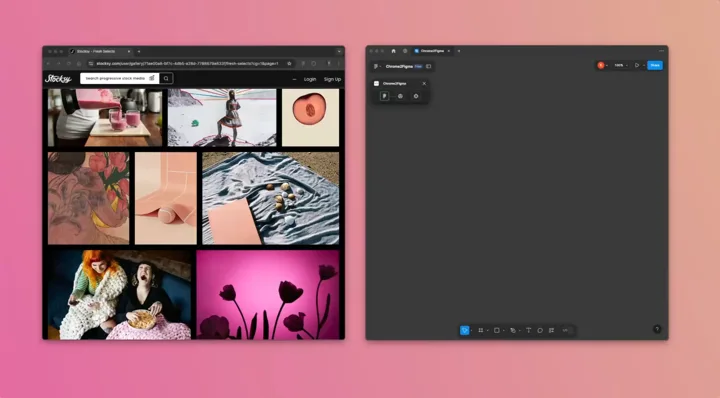Bookmark this page with the star icon
720x398 pixels.
pyautogui.click(x=289, y=63)
